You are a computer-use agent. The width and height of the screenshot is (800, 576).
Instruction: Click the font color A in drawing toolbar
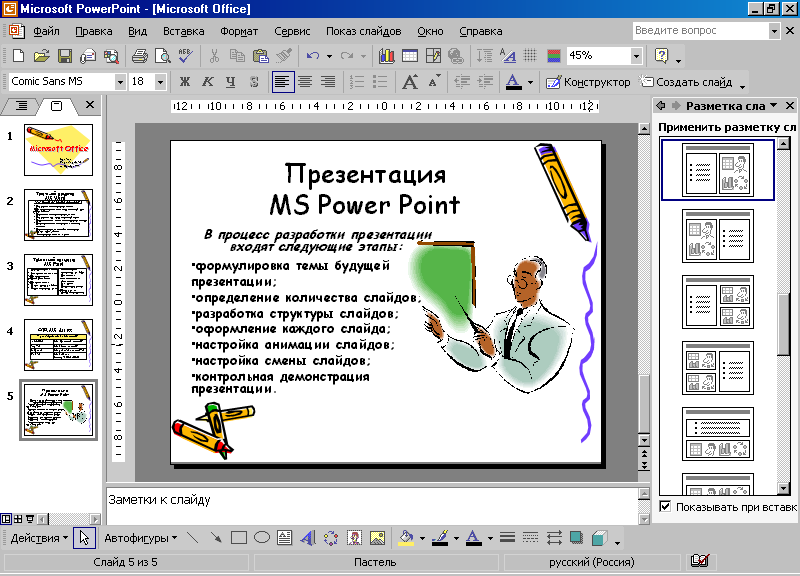tap(474, 538)
